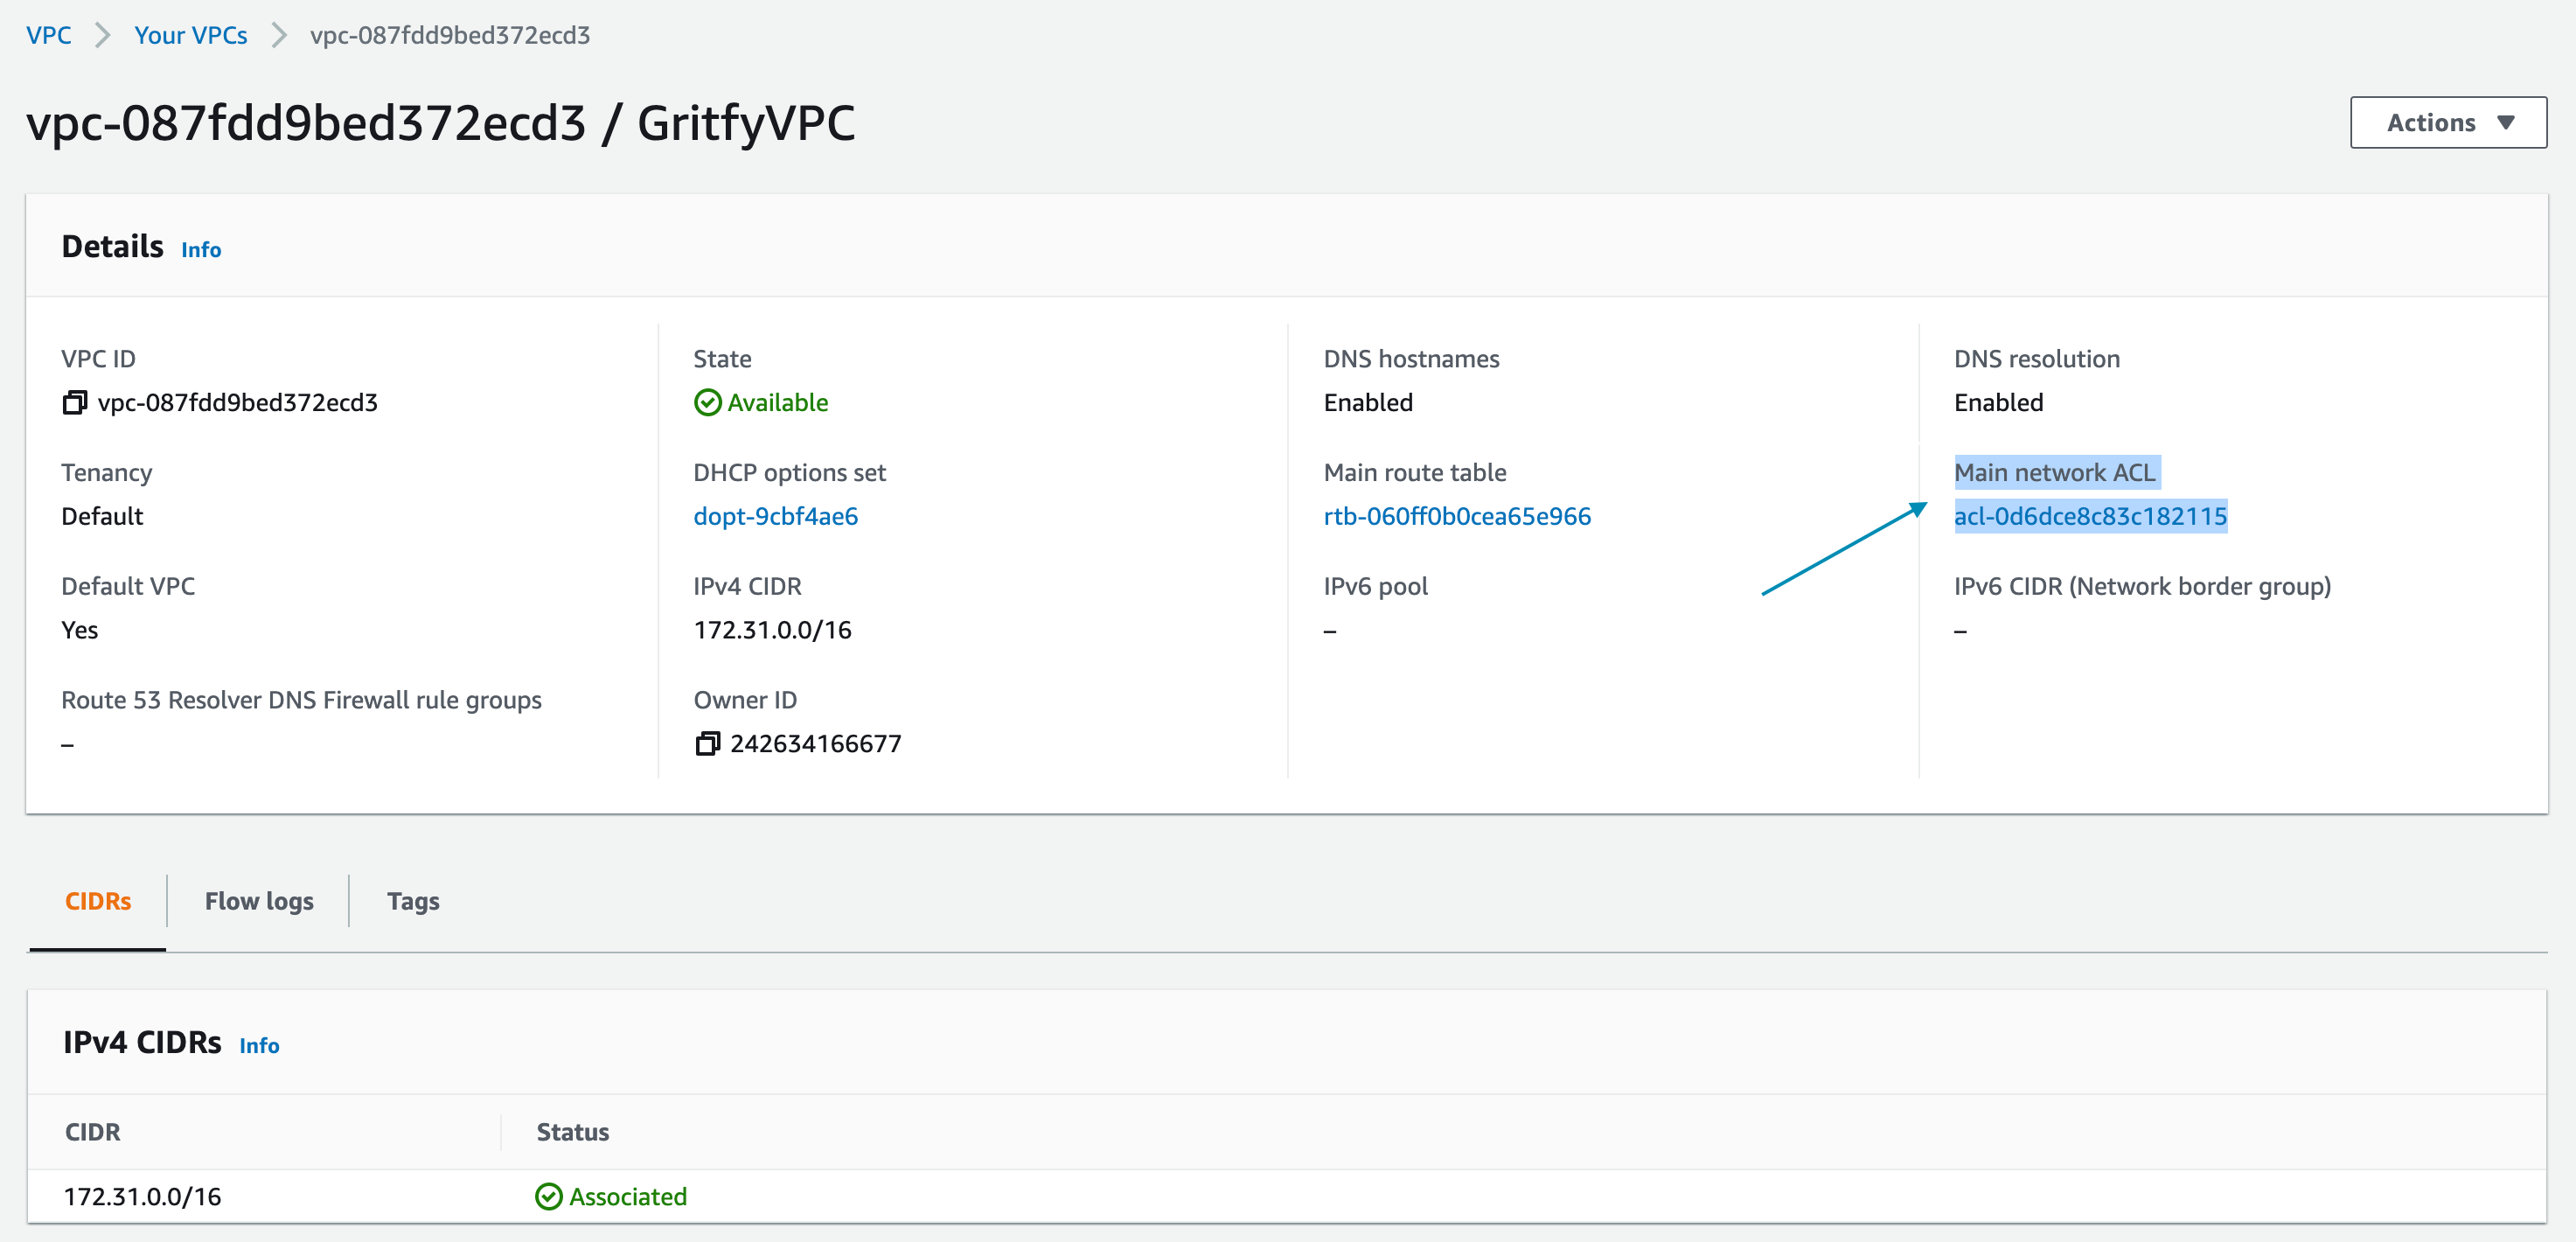Click the Main network ACL label
This screenshot has height=1242, width=2576.
coord(2055,472)
